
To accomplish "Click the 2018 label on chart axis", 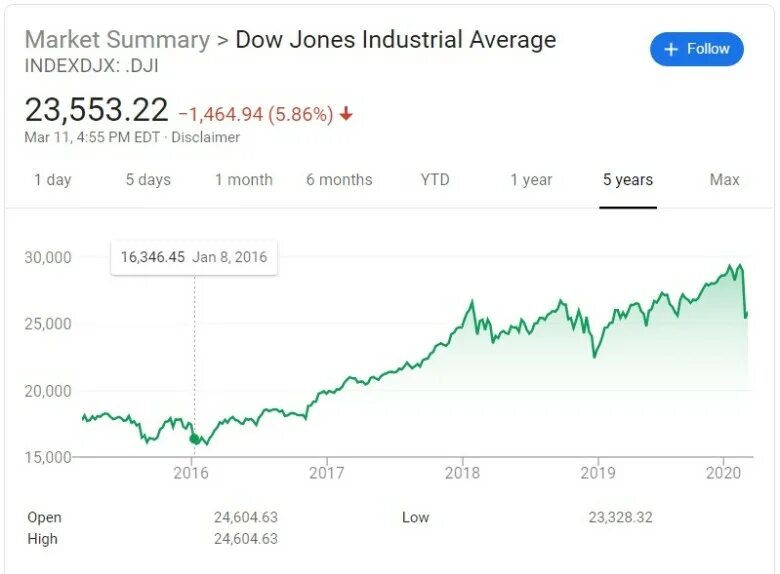I will point(462,472).
